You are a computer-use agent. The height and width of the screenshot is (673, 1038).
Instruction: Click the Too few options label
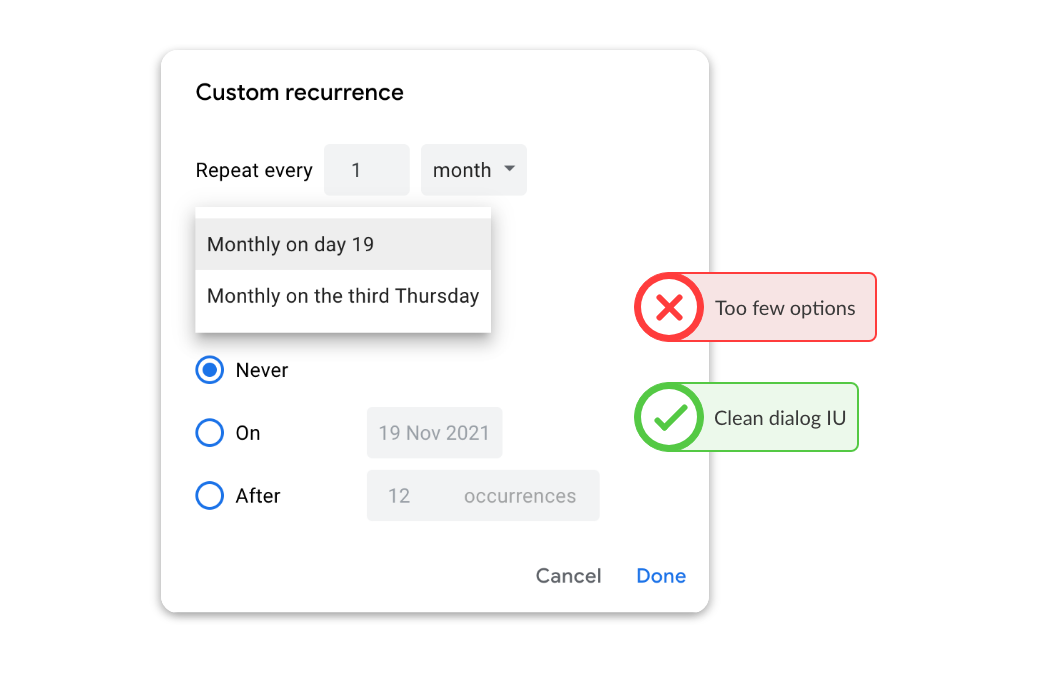click(785, 308)
